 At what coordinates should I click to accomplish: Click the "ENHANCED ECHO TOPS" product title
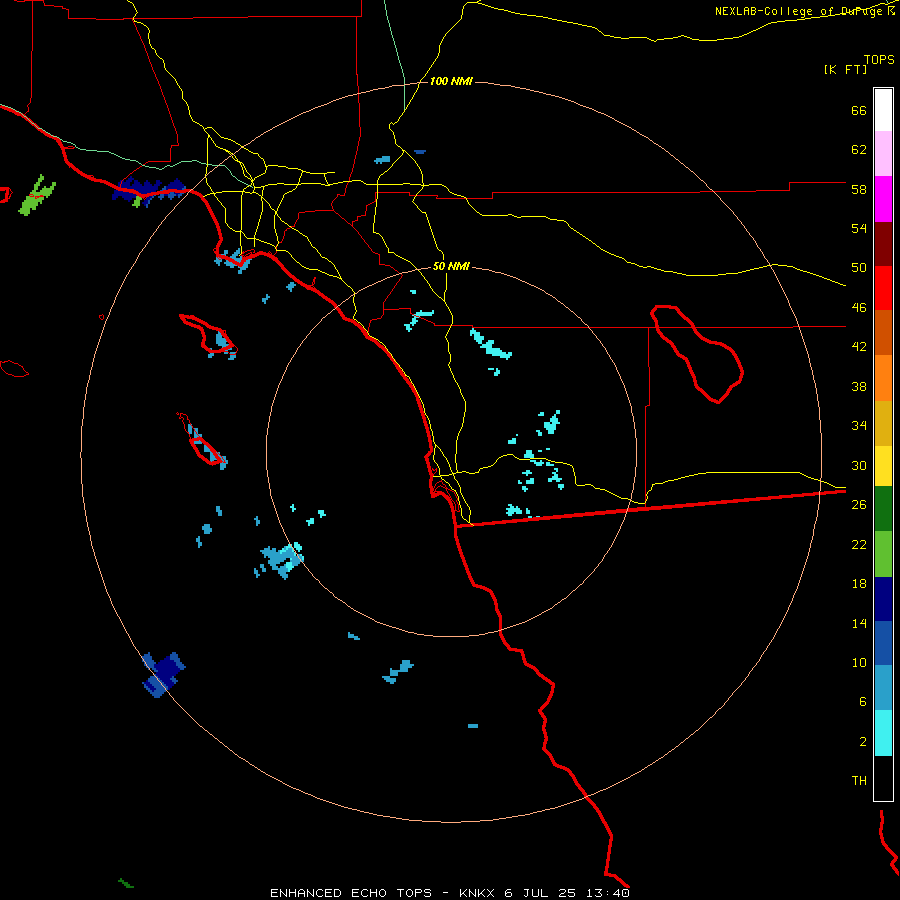[351, 893]
